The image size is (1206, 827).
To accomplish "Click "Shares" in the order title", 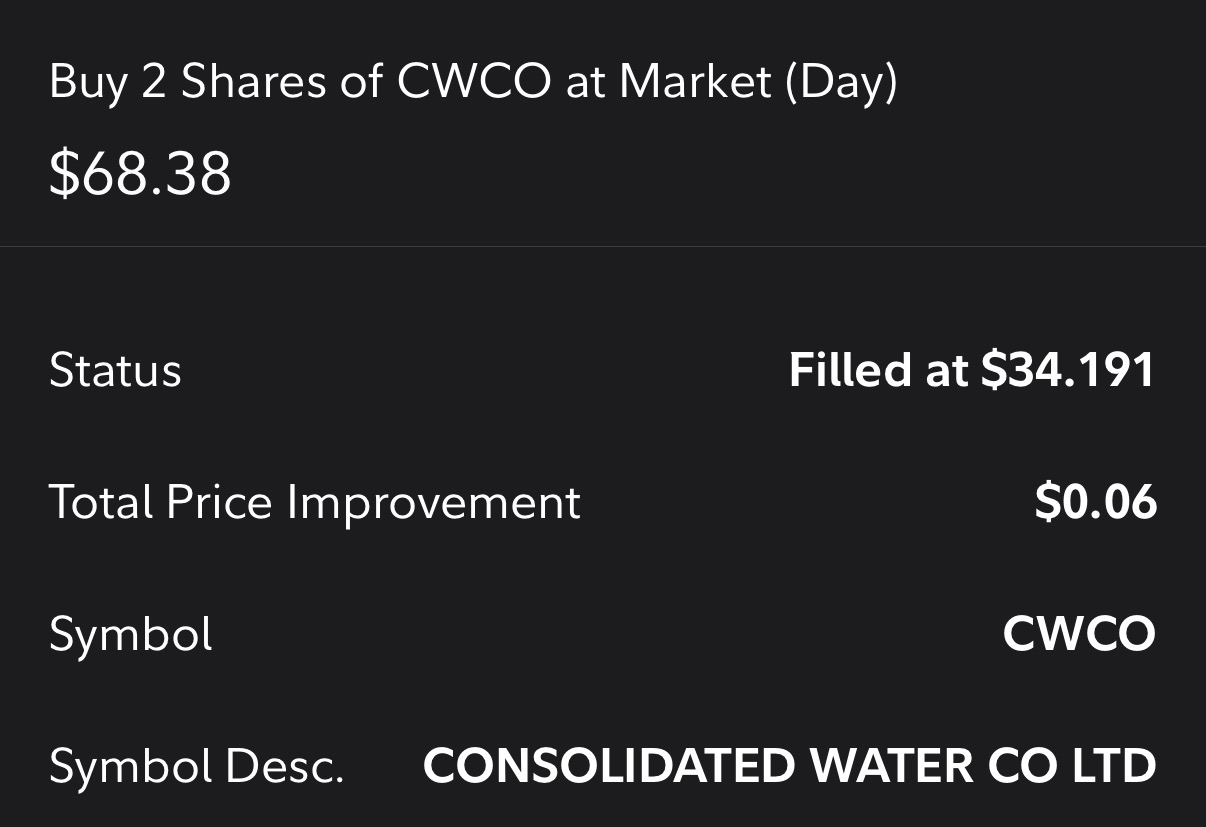I will 253,81.
